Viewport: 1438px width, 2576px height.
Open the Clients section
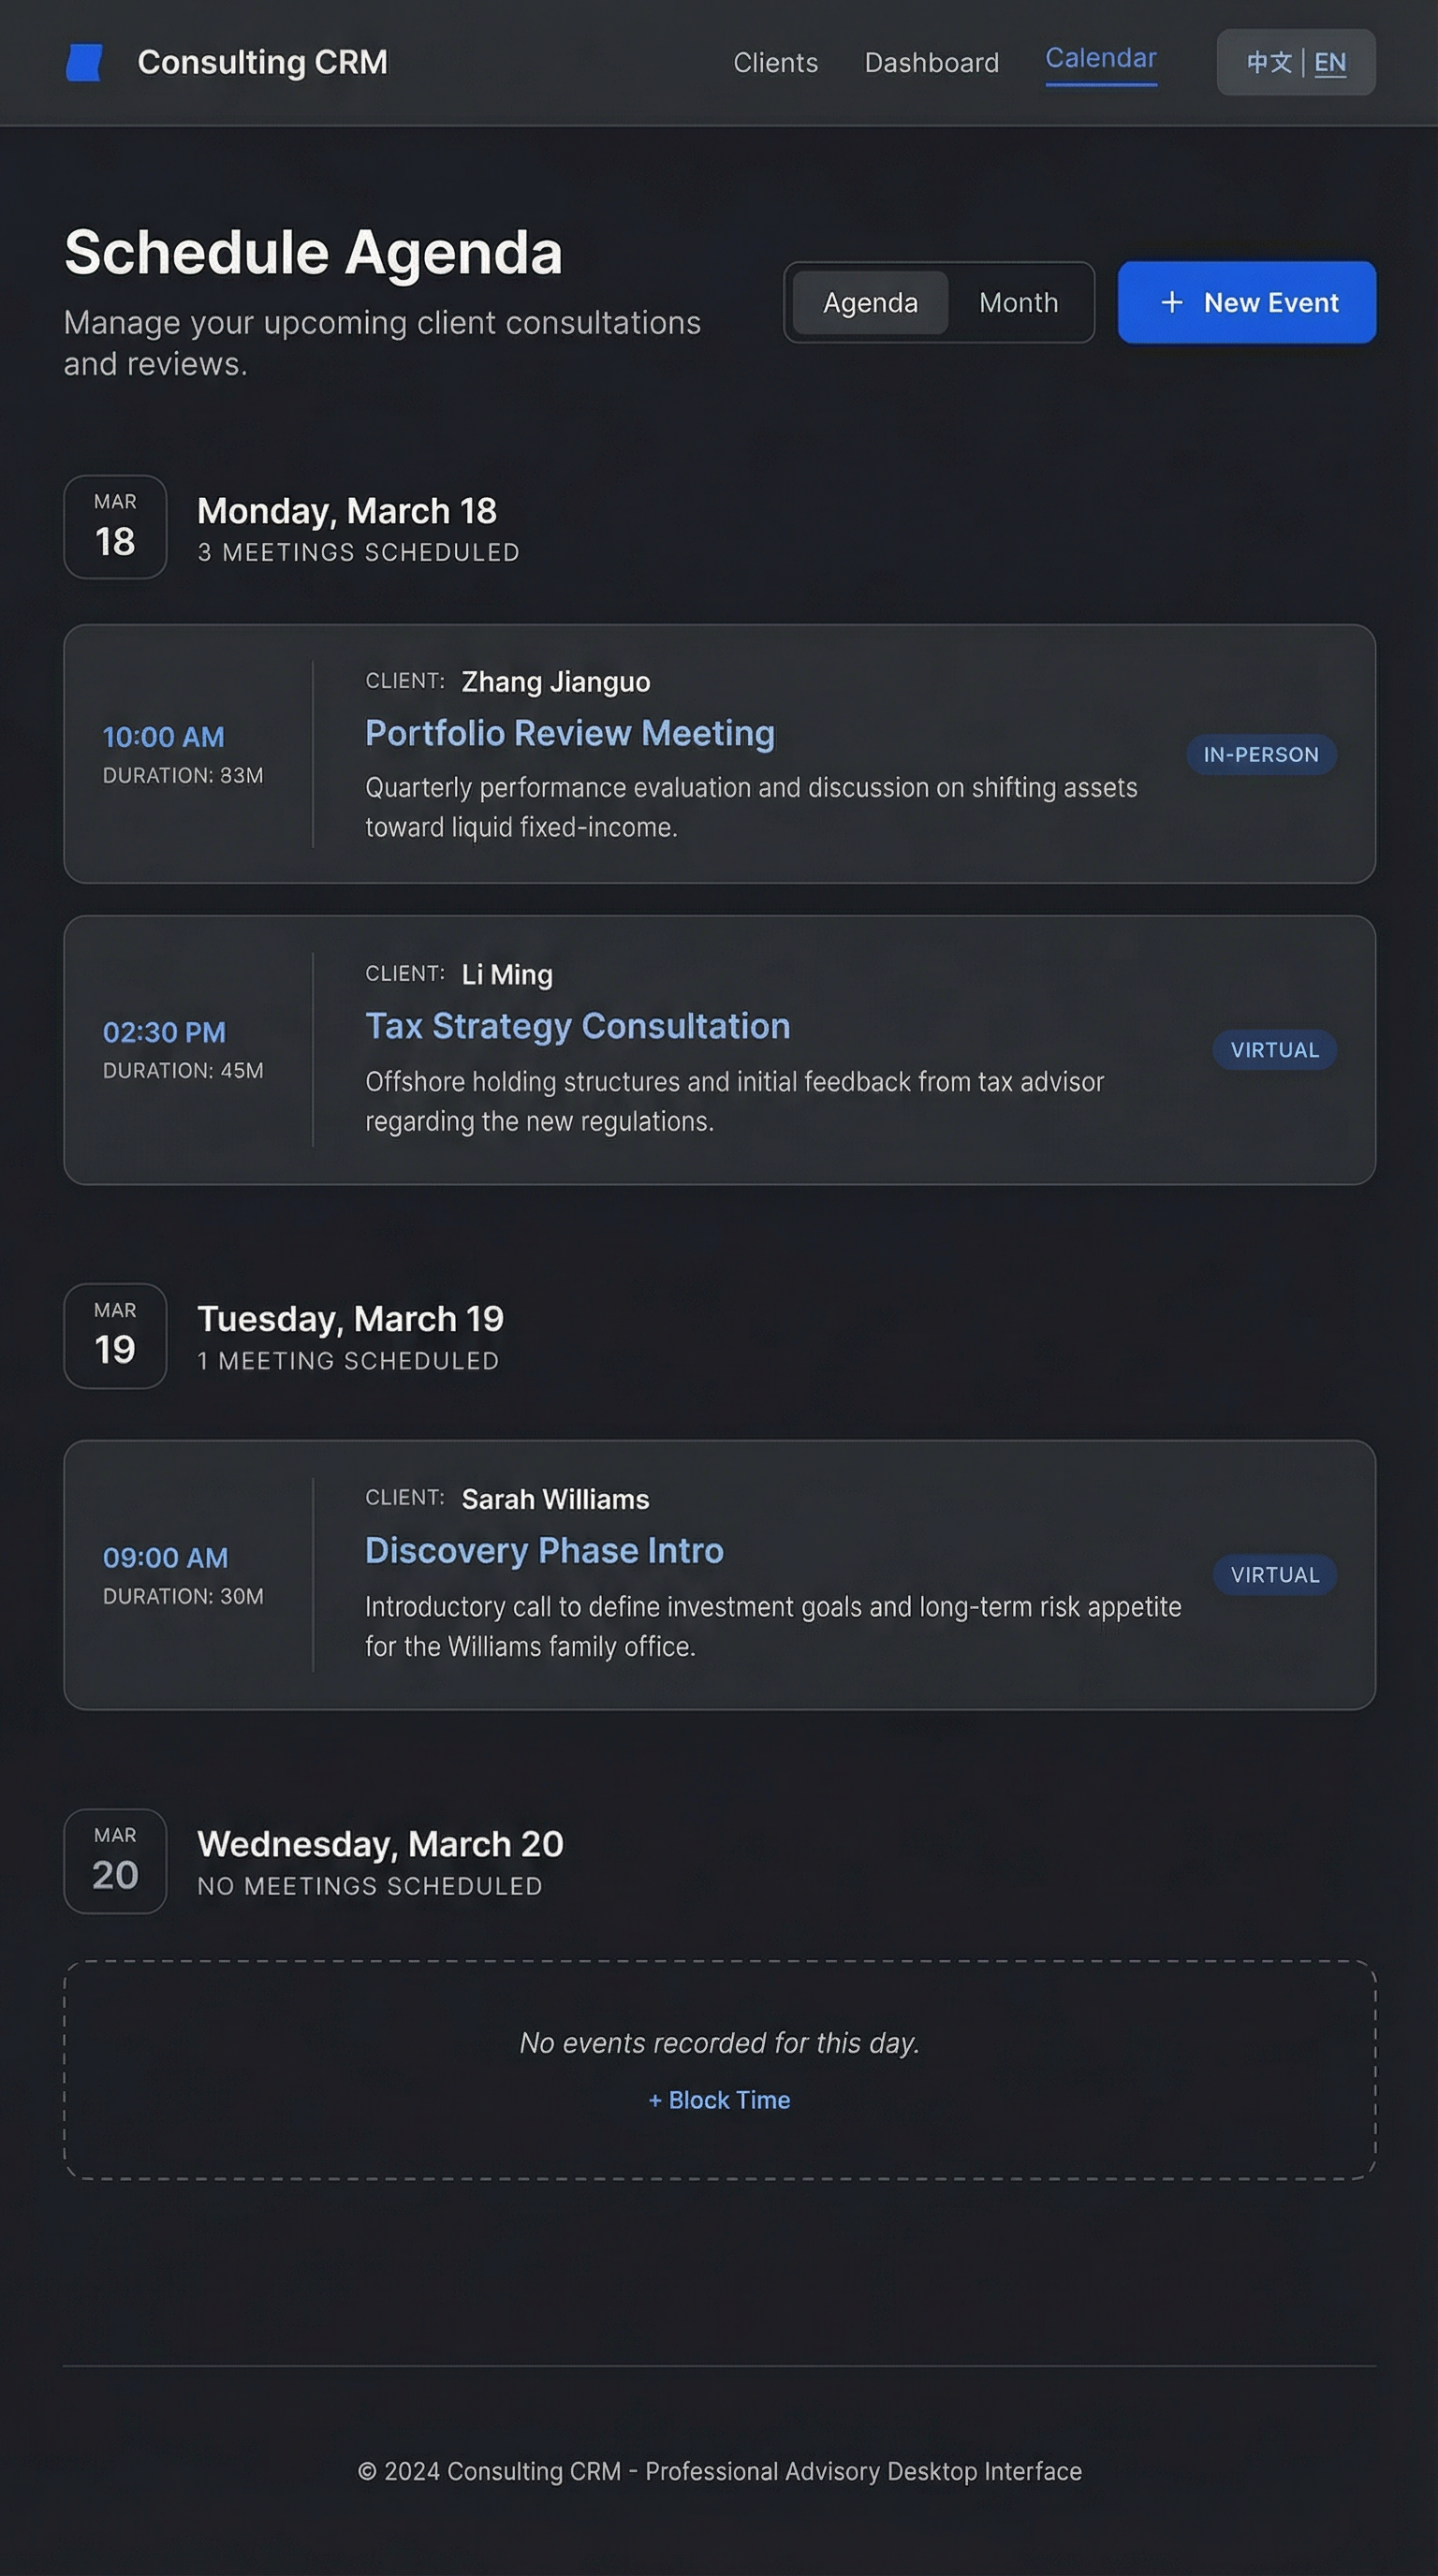(x=775, y=62)
